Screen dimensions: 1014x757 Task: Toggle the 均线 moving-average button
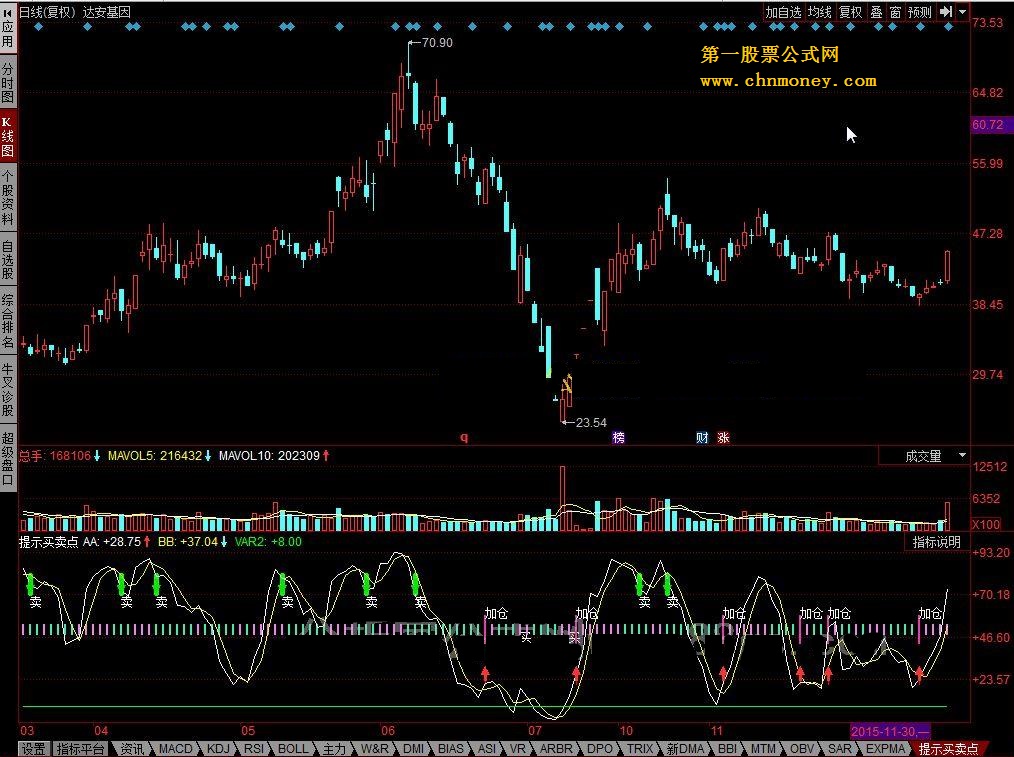819,12
